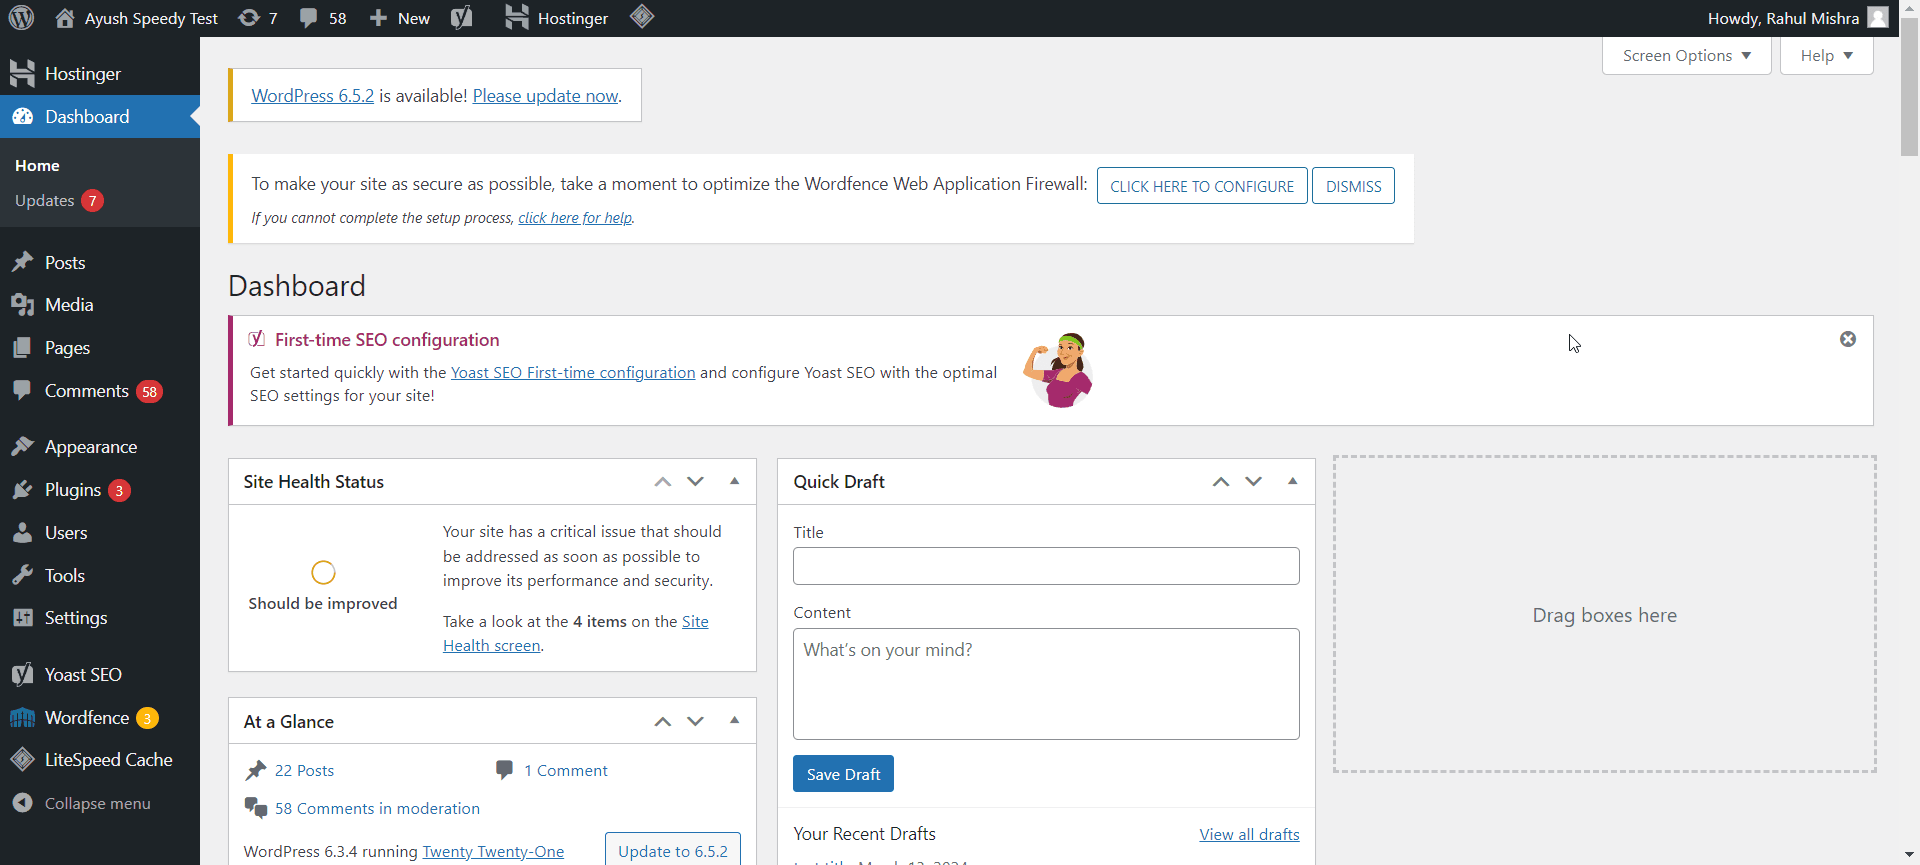Move Quick Draft box down
Viewport: 1920px width, 865px height.
click(x=1253, y=482)
